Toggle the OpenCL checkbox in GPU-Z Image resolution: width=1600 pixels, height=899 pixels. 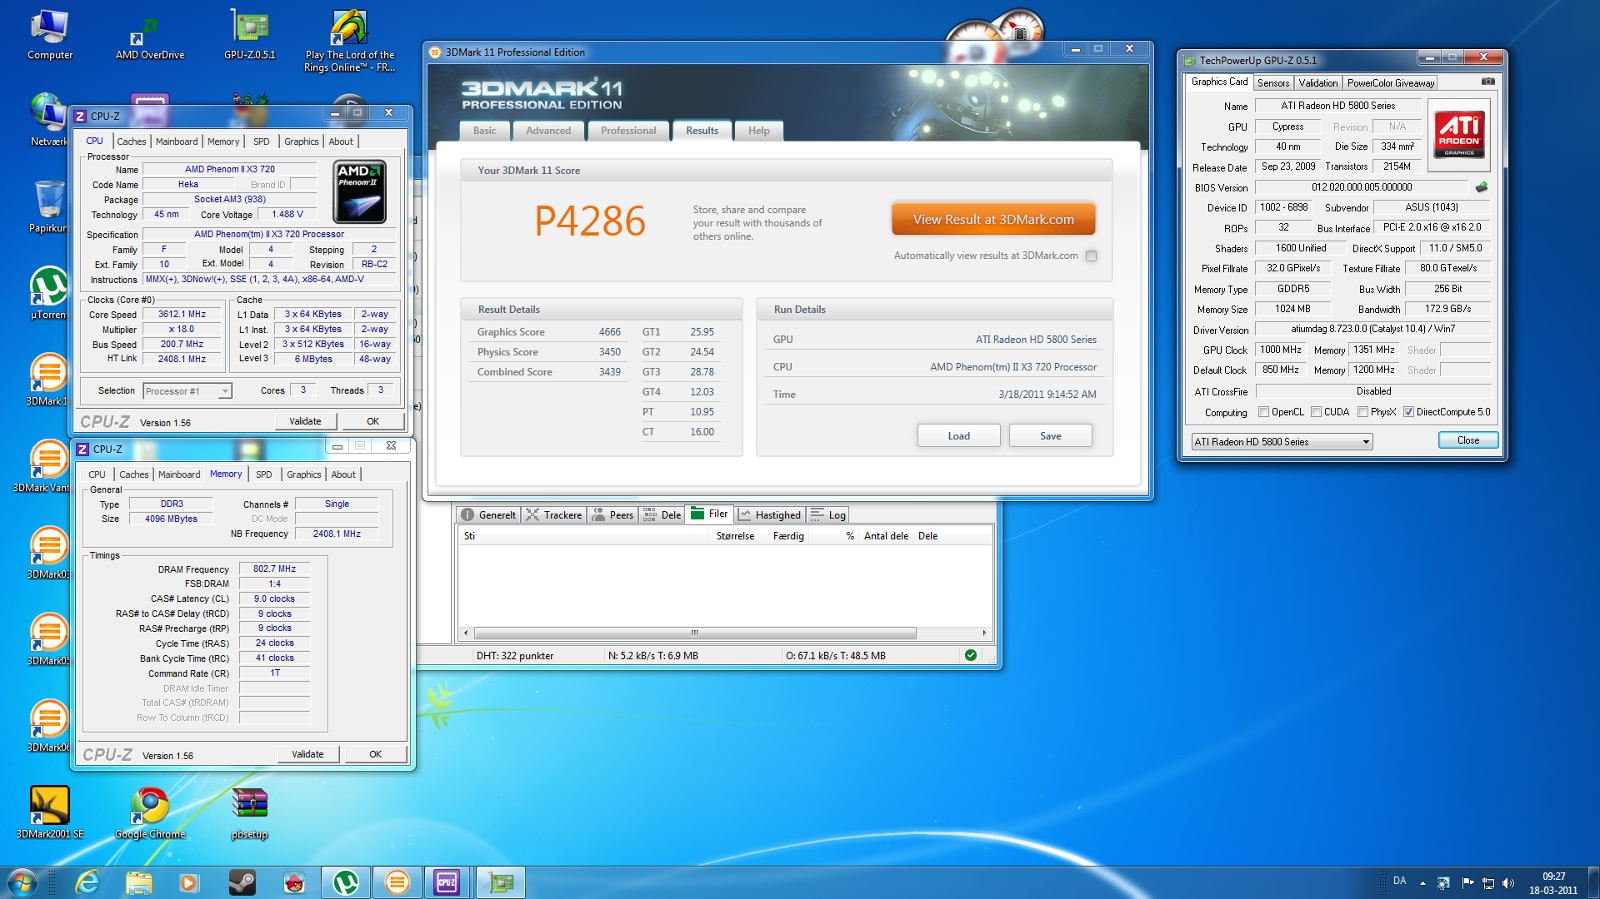[x=1263, y=412]
